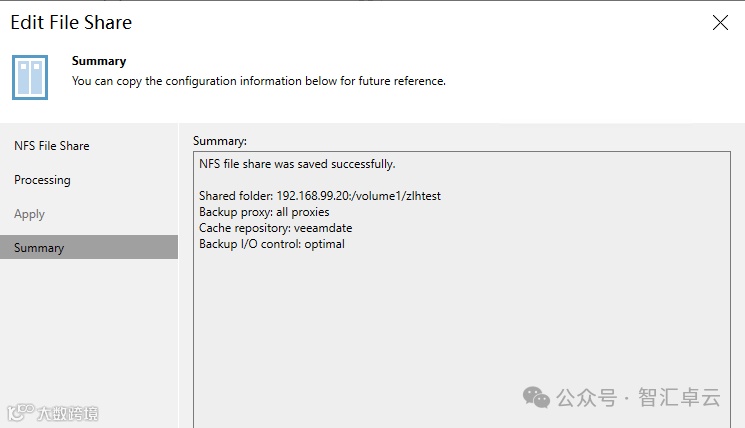The height and width of the screenshot is (428, 745).
Task: Click the Cache repository veeamdate line
Action: (275, 228)
